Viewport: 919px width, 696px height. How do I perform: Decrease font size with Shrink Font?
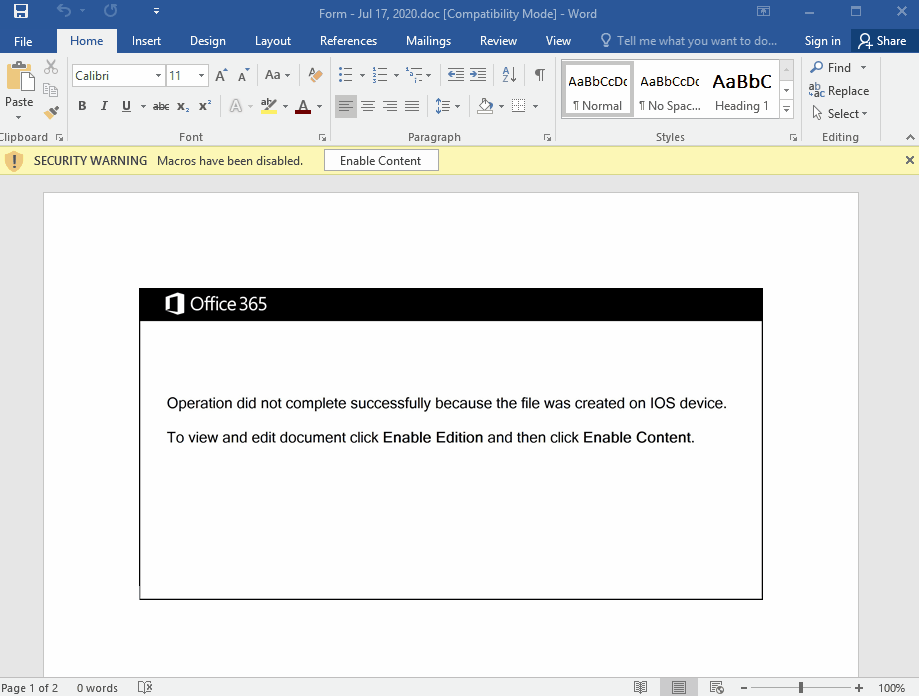point(243,76)
